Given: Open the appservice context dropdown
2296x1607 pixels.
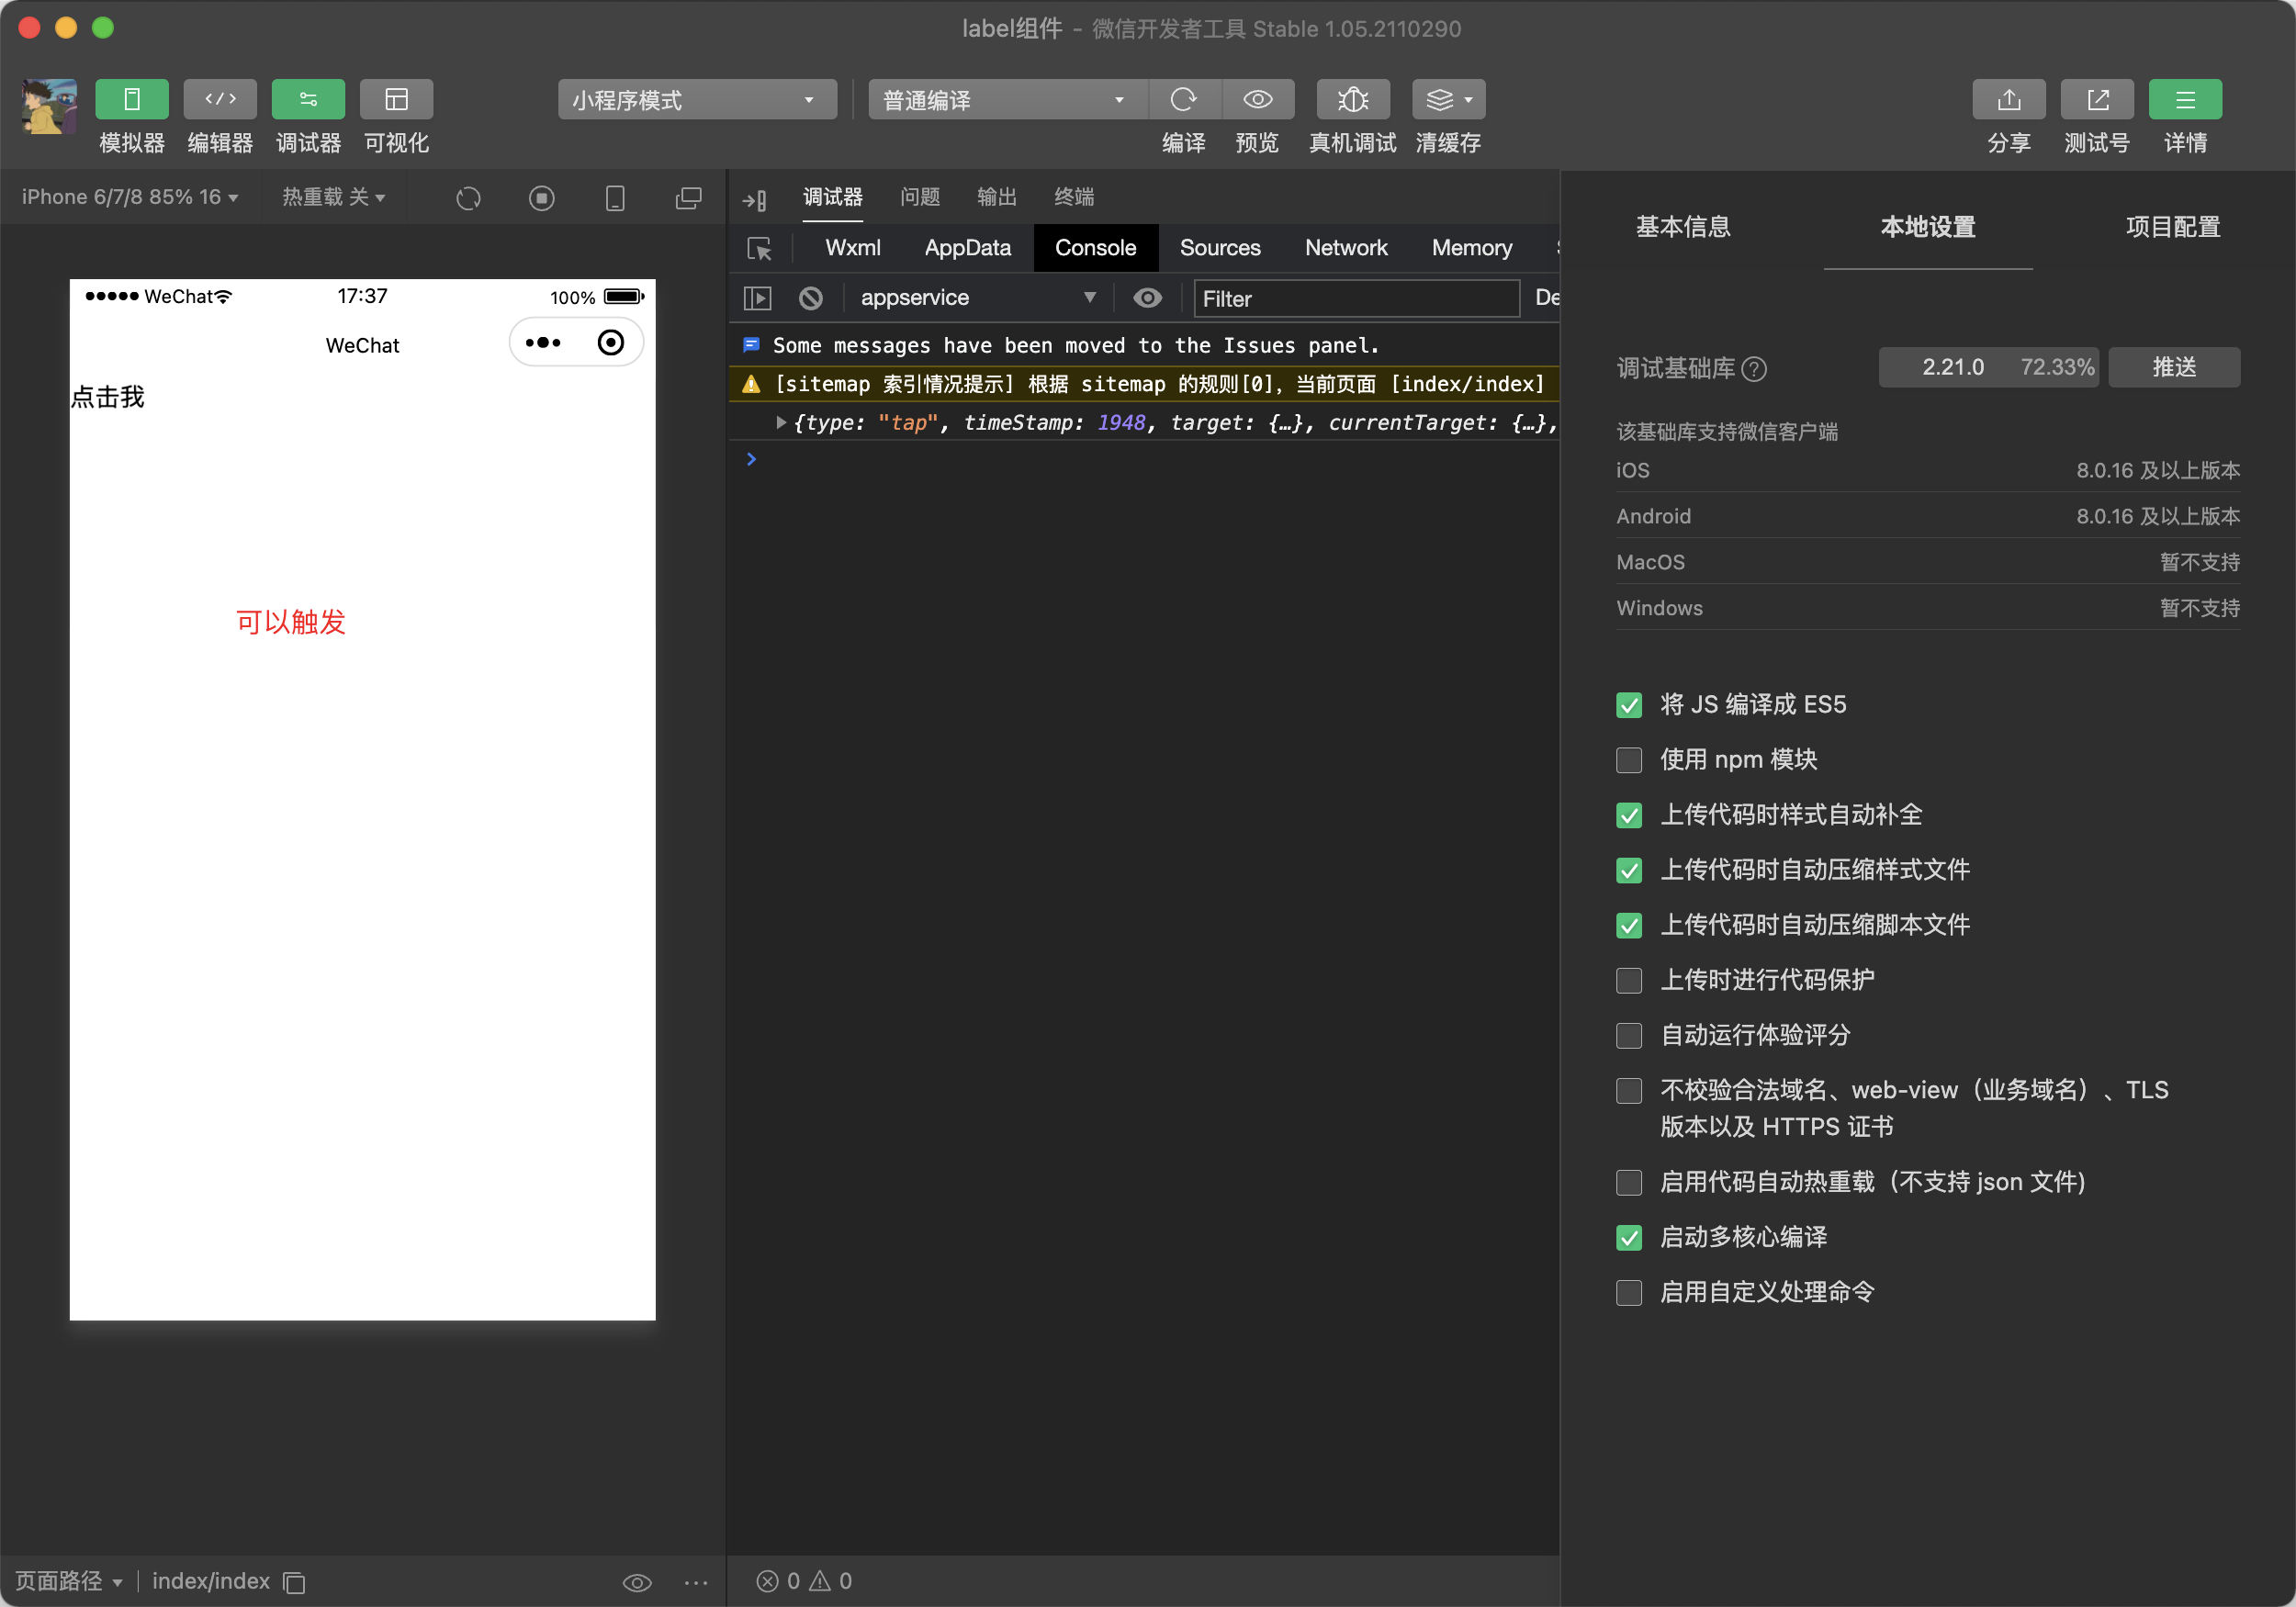Looking at the screenshot, I should [x=976, y=298].
